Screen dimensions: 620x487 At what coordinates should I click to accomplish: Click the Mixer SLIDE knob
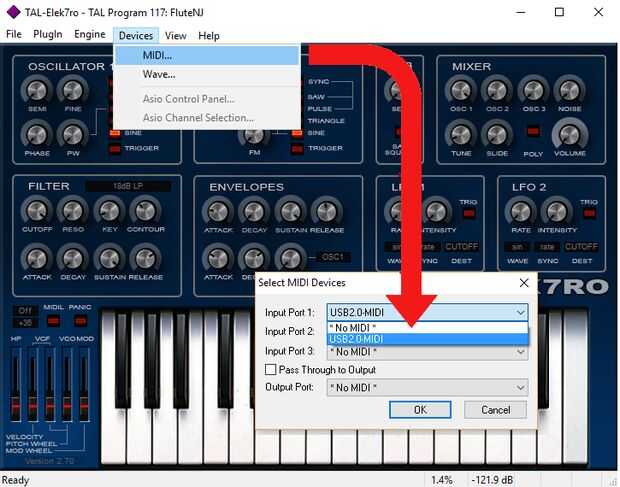[x=497, y=135]
